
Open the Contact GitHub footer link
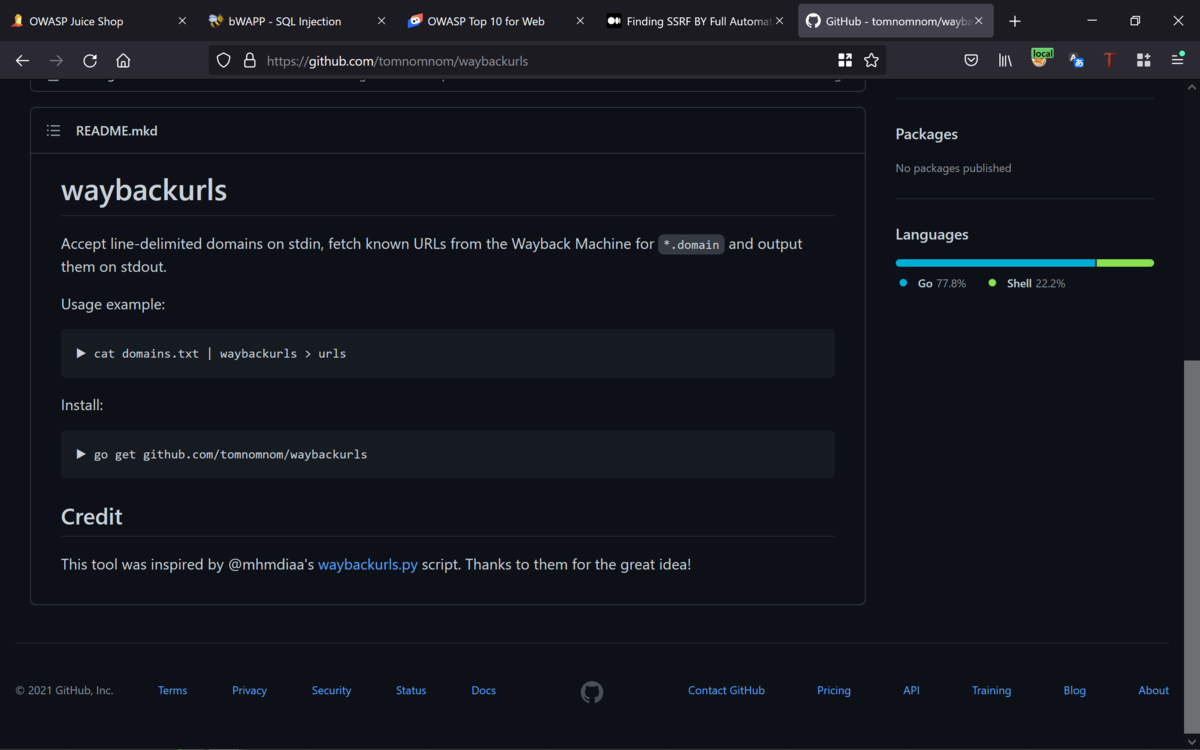(x=726, y=691)
